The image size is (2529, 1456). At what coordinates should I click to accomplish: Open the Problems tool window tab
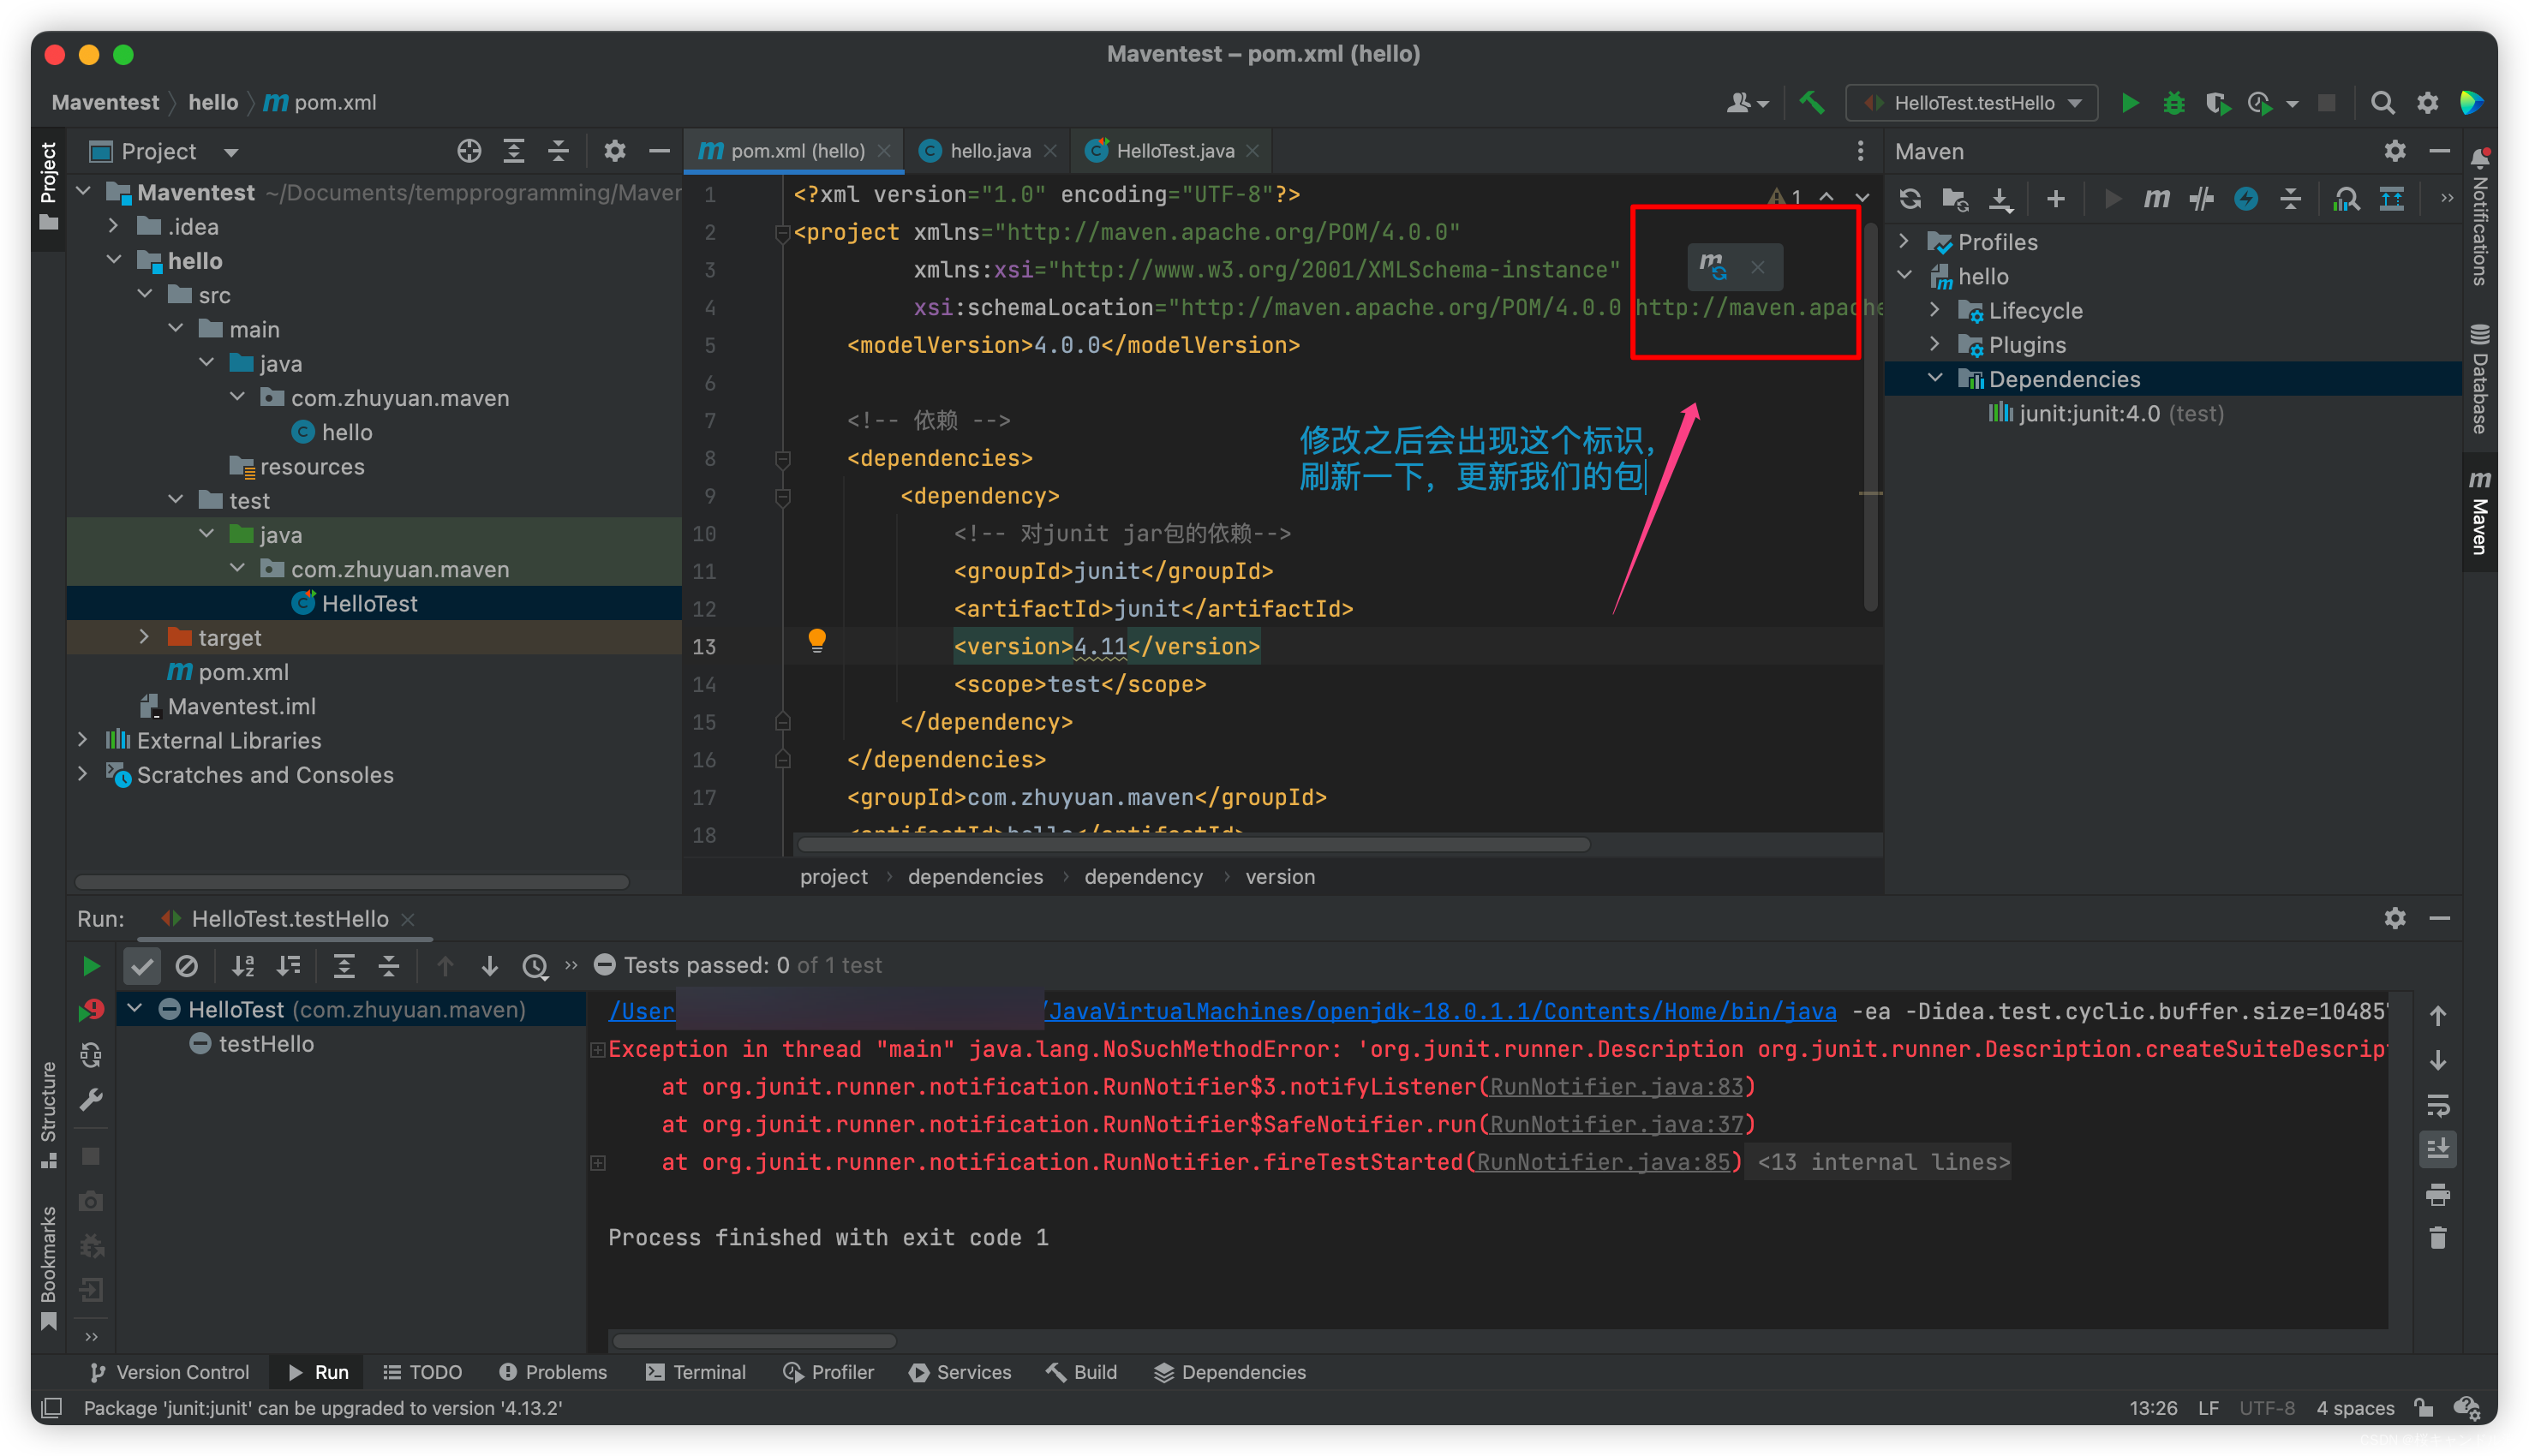pos(552,1372)
